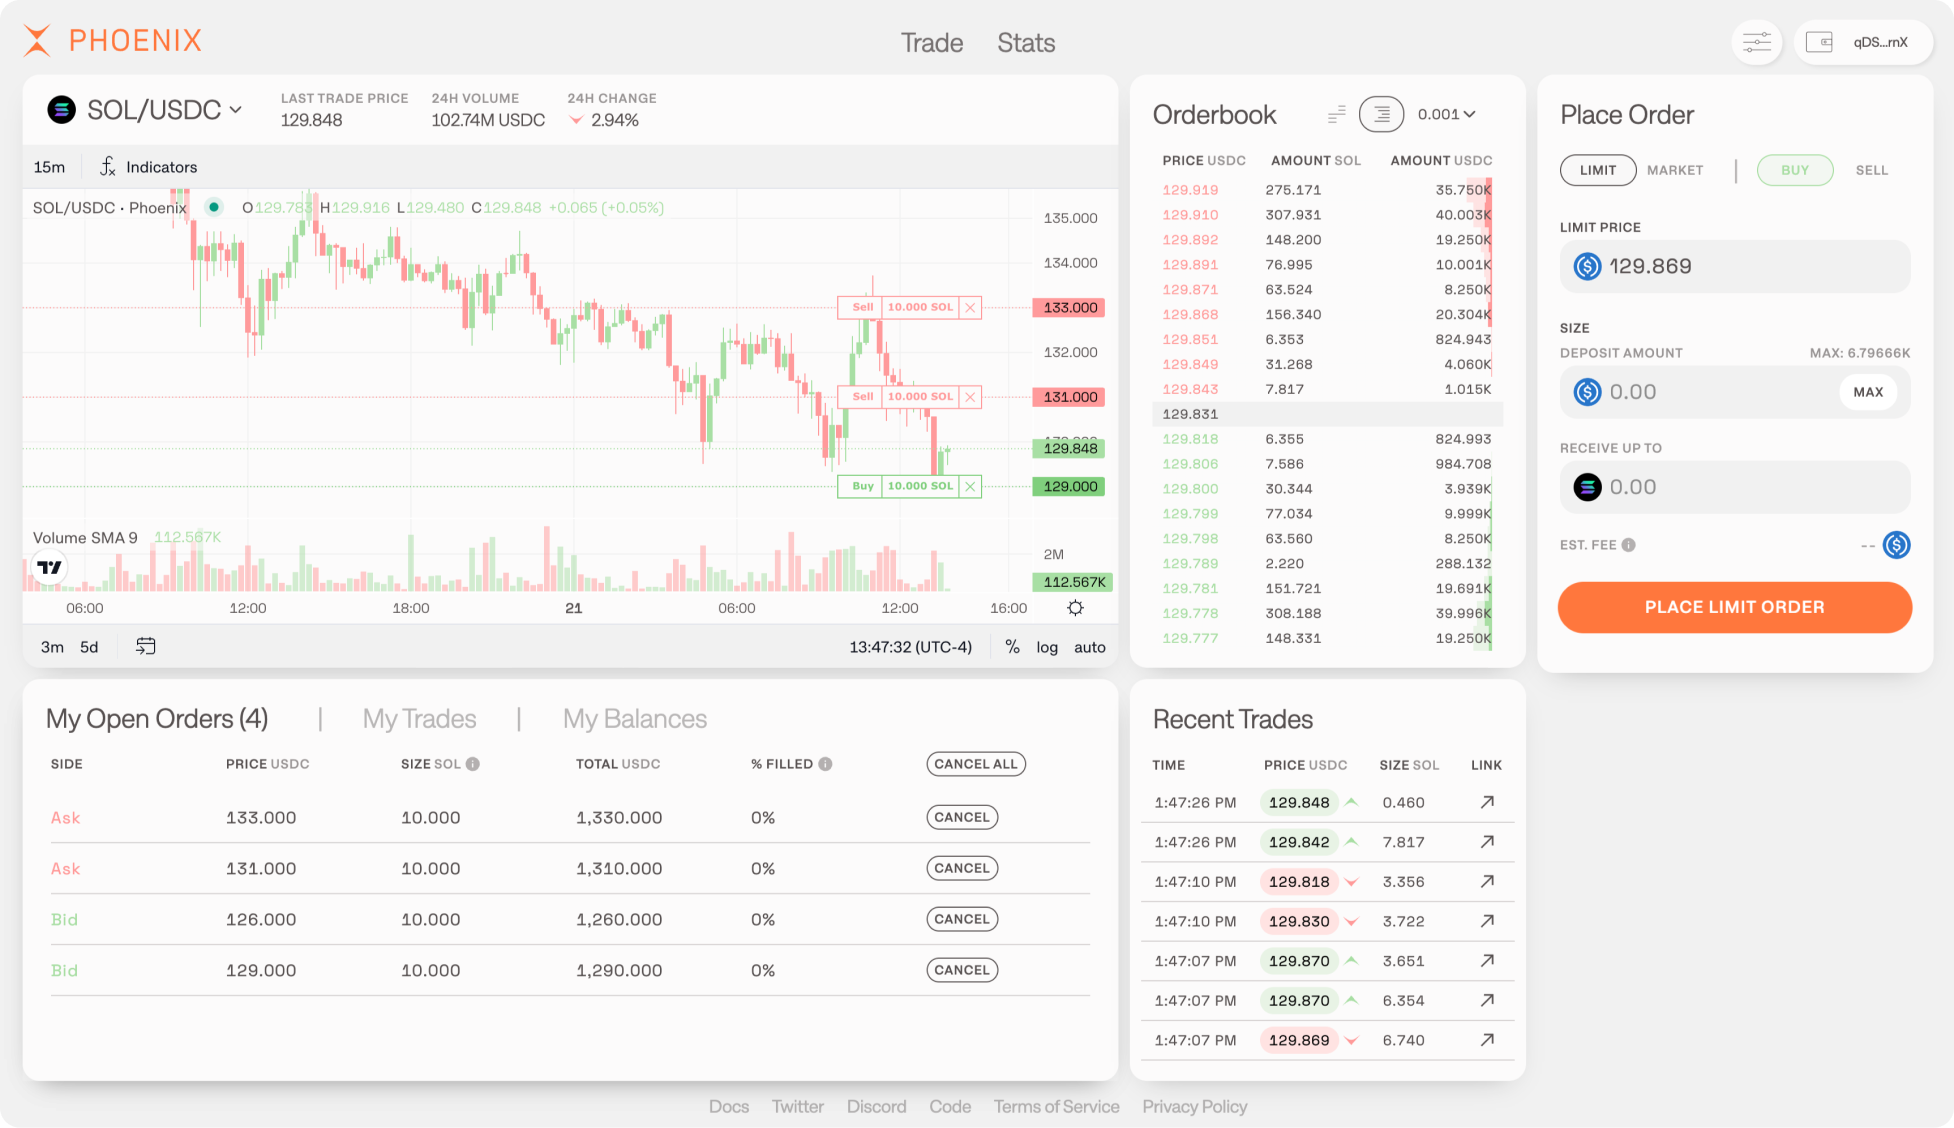Cancel the Ask order at 133.000
This screenshot has width=1954, height=1128.
[x=962, y=817]
